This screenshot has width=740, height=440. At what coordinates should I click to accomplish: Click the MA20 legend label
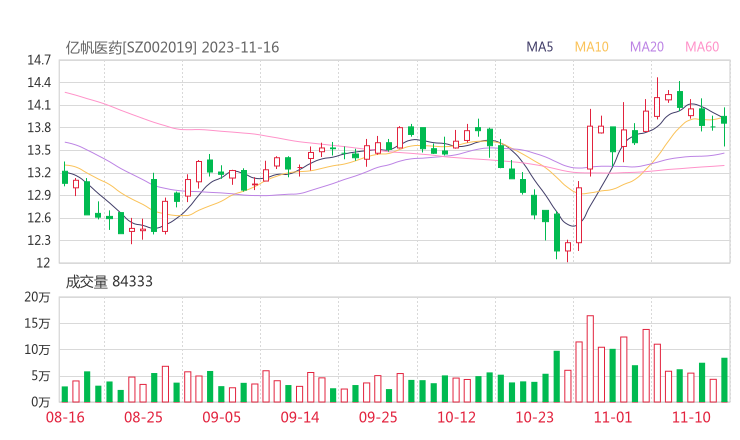tap(647, 47)
